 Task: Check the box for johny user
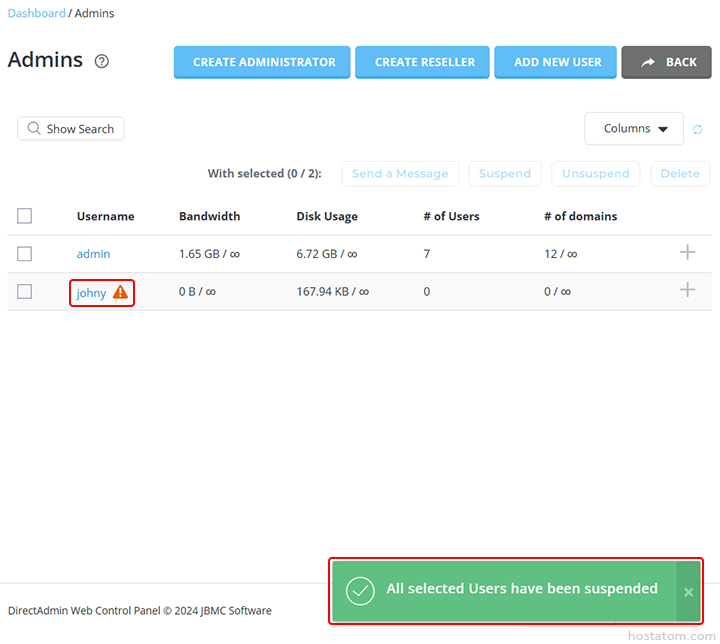pos(25,292)
